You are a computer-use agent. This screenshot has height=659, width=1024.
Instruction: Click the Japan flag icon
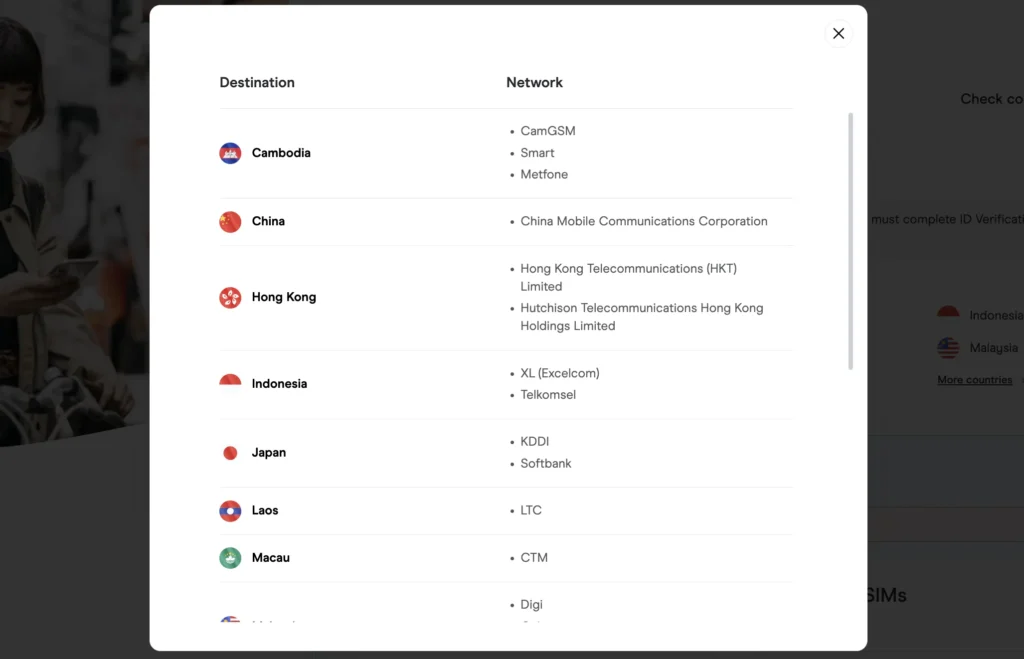(x=230, y=453)
